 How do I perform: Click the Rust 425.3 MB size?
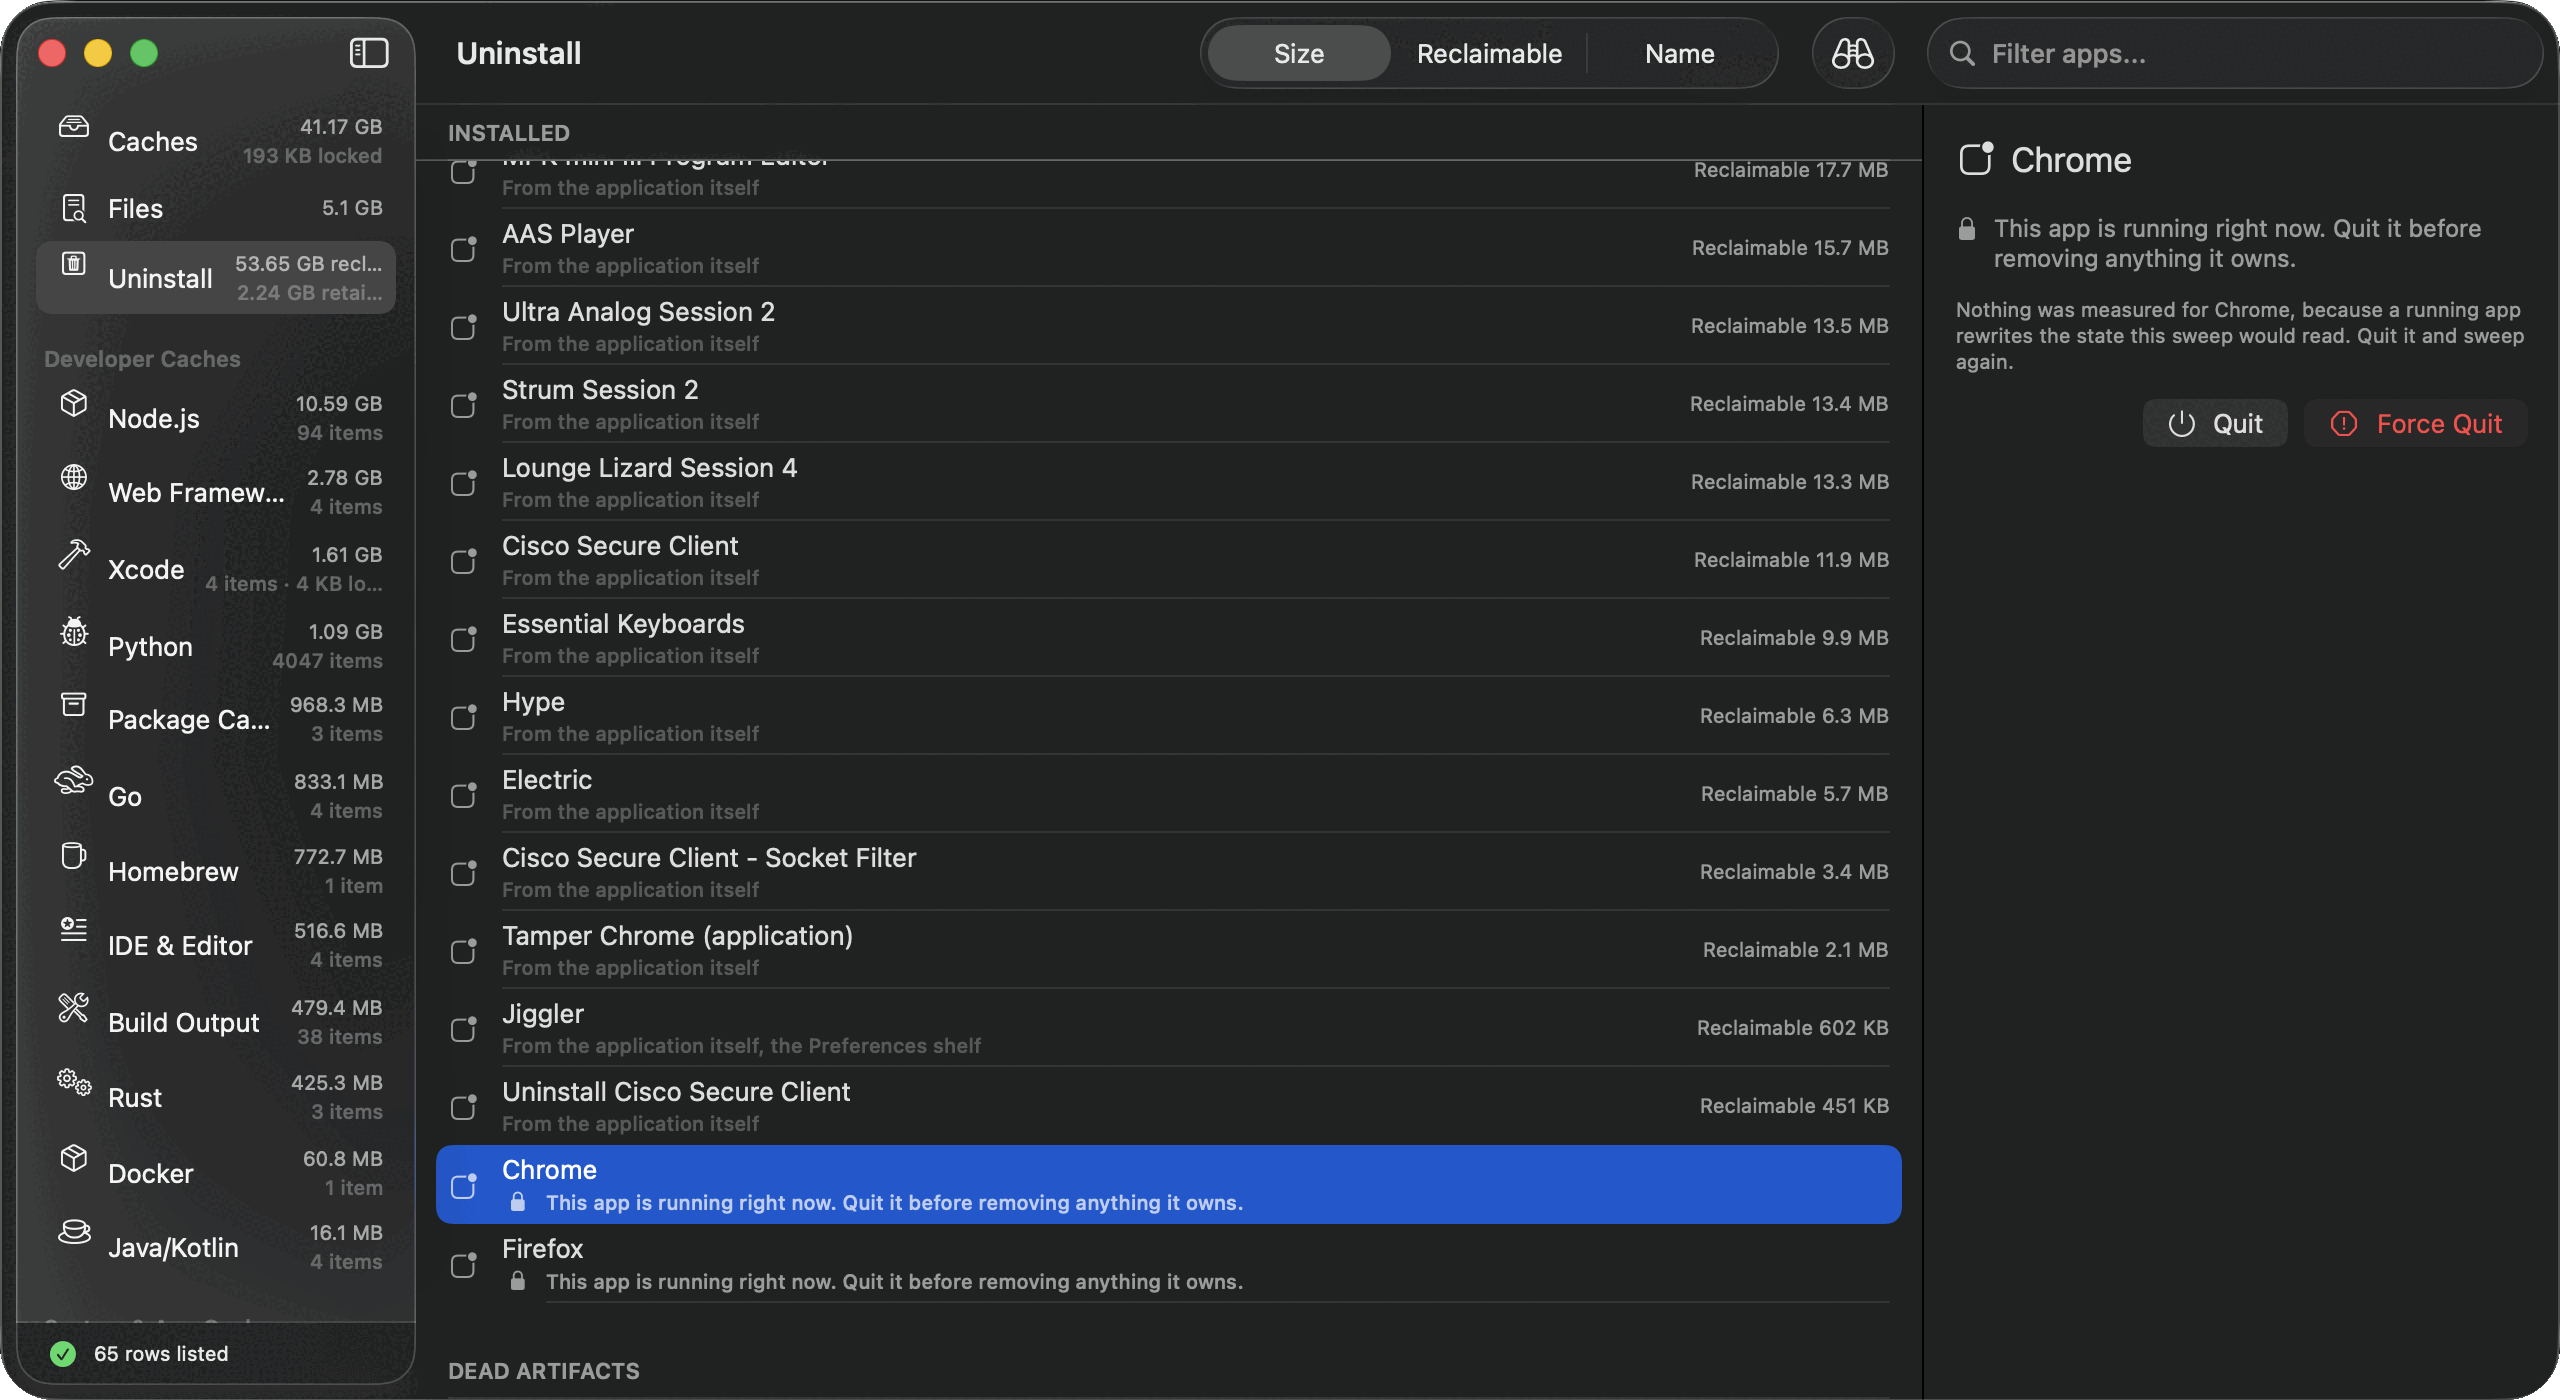pyautogui.click(x=337, y=1082)
